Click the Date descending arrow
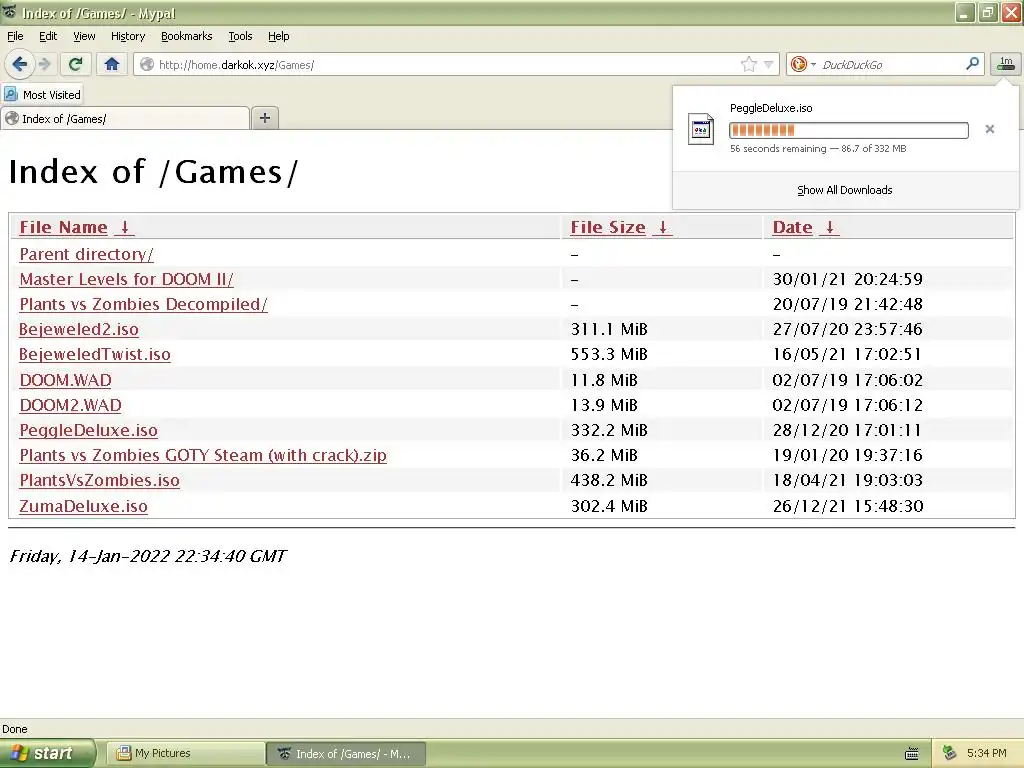The height and width of the screenshot is (768, 1024). [829, 227]
